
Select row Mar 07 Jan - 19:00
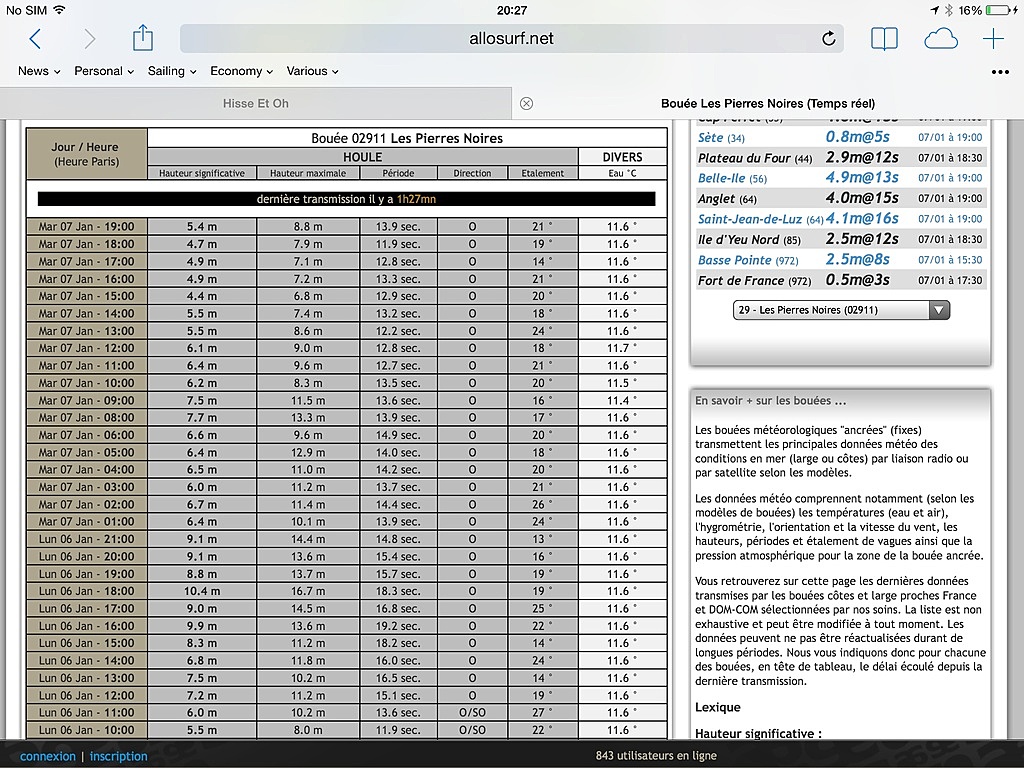pos(346,227)
